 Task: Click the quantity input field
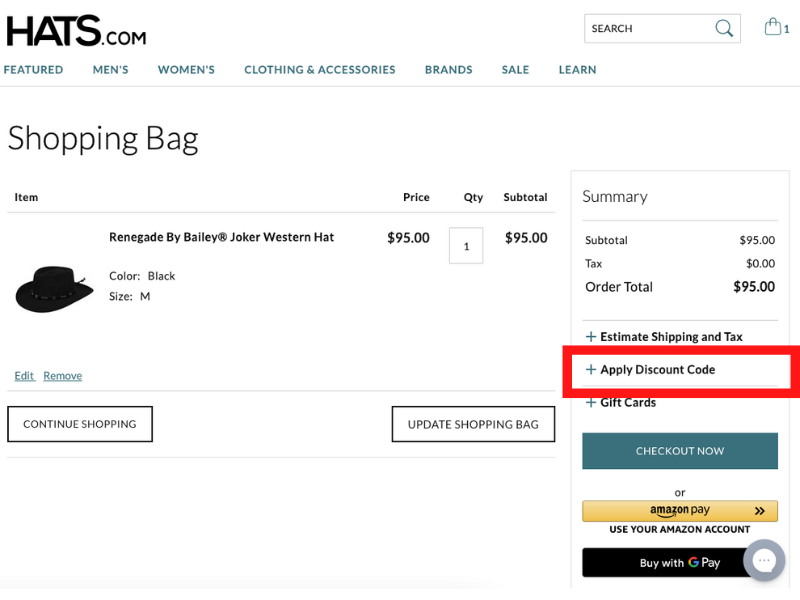[466, 246]
